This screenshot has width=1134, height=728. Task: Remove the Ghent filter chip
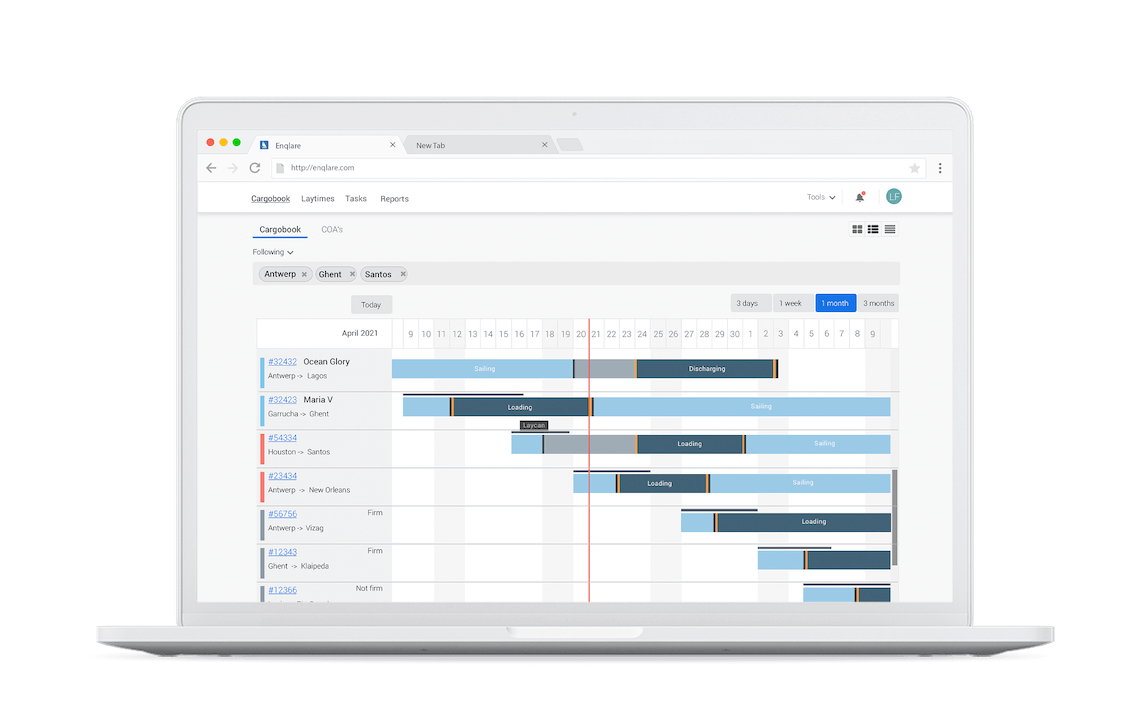click(351, 273)
